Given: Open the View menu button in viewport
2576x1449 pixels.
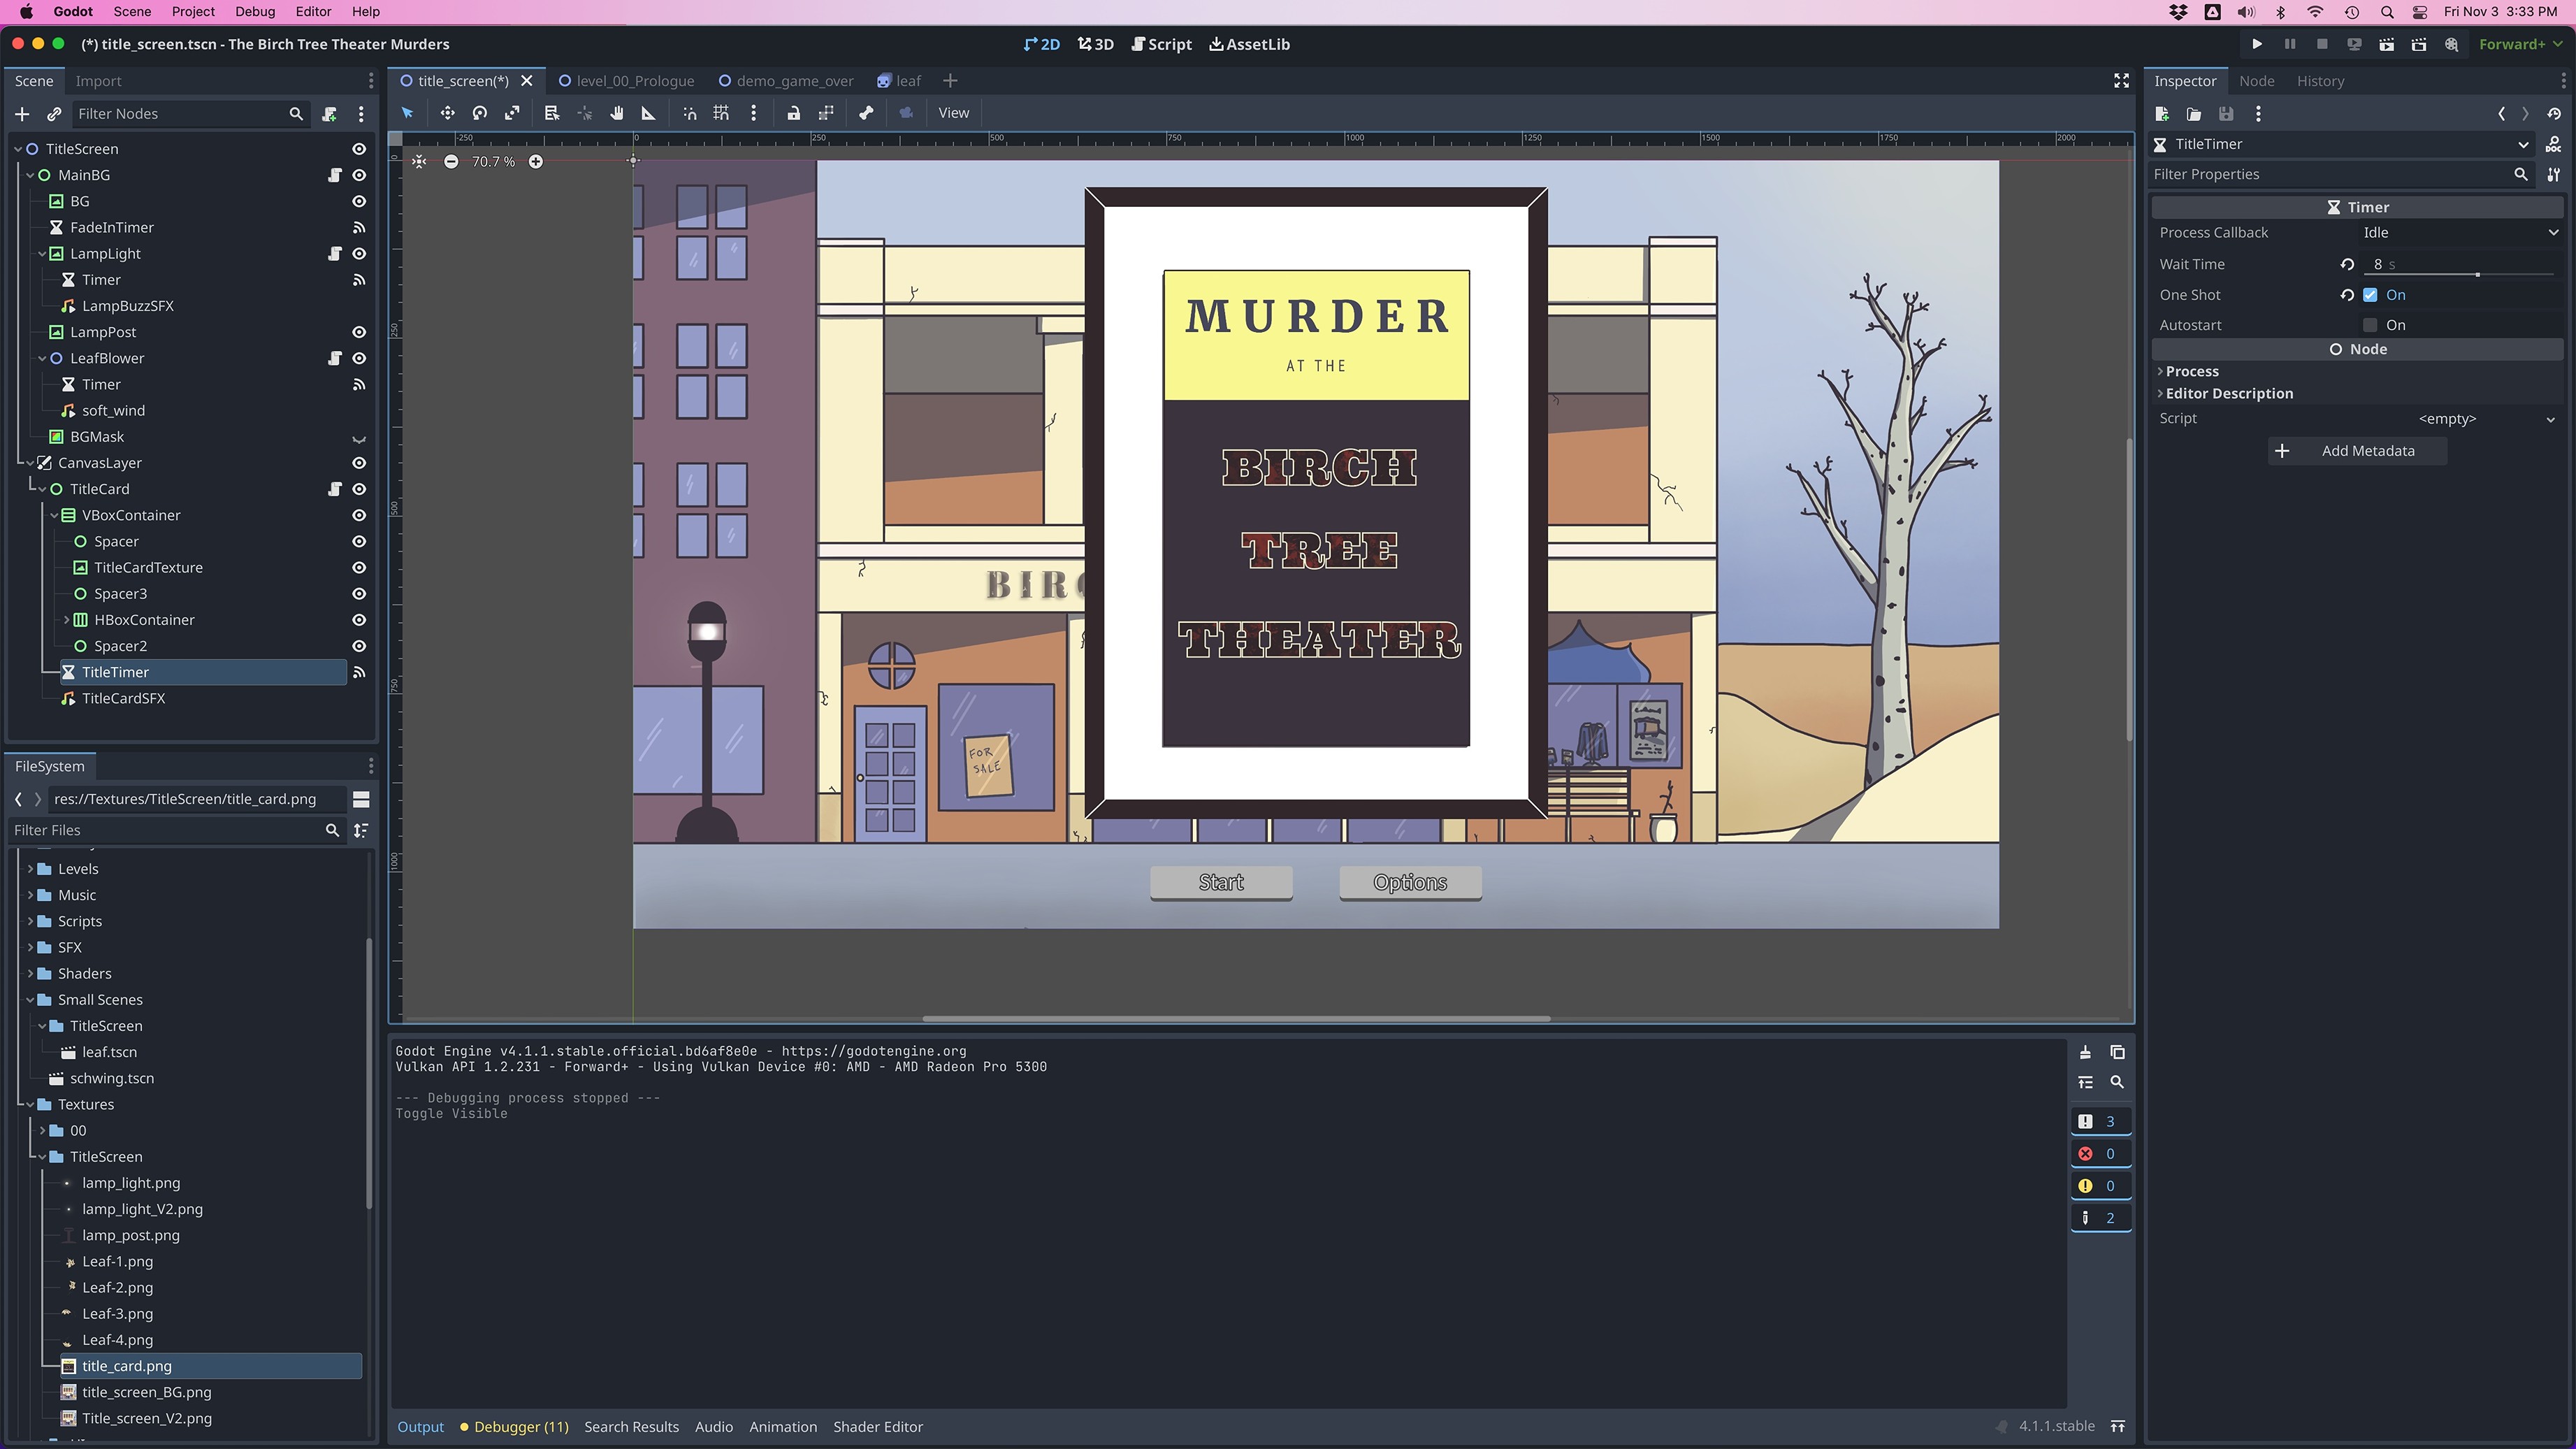Looking at the screenshot, I should pyautogui.click(x=953, y=113).
